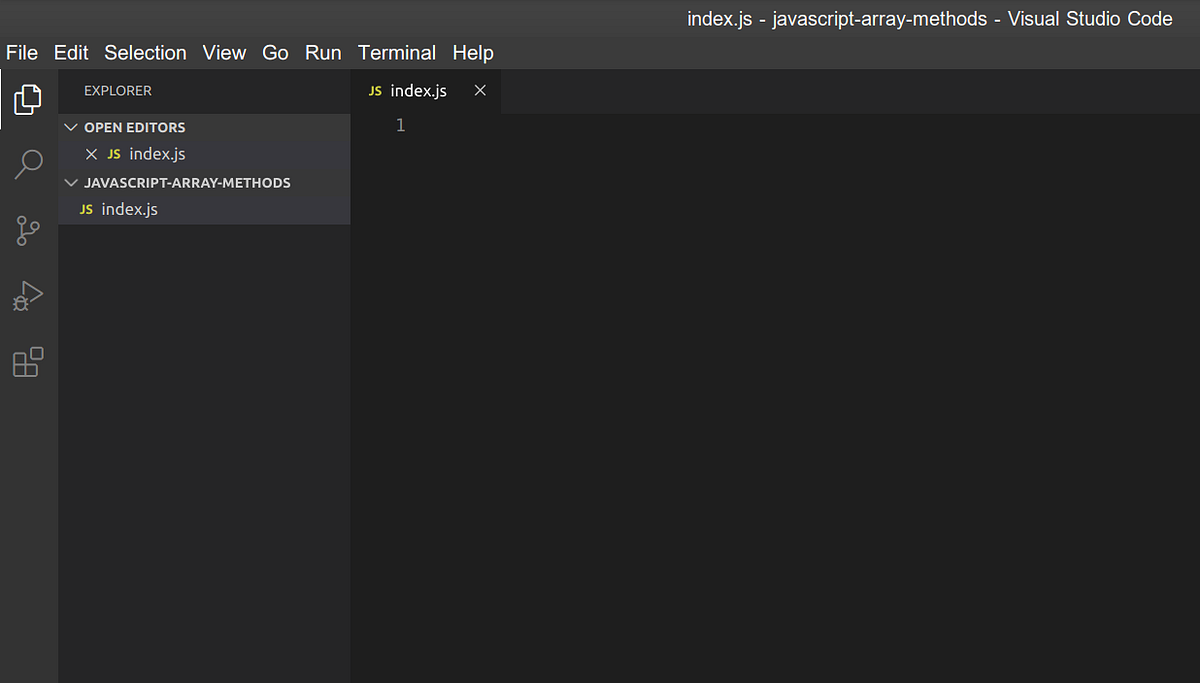Screen dimensions: 1200x683
Task: Collapse the JAVASCRIPT-ARRAY-METHODS folder tree
Action: click(x=70, y=183)
